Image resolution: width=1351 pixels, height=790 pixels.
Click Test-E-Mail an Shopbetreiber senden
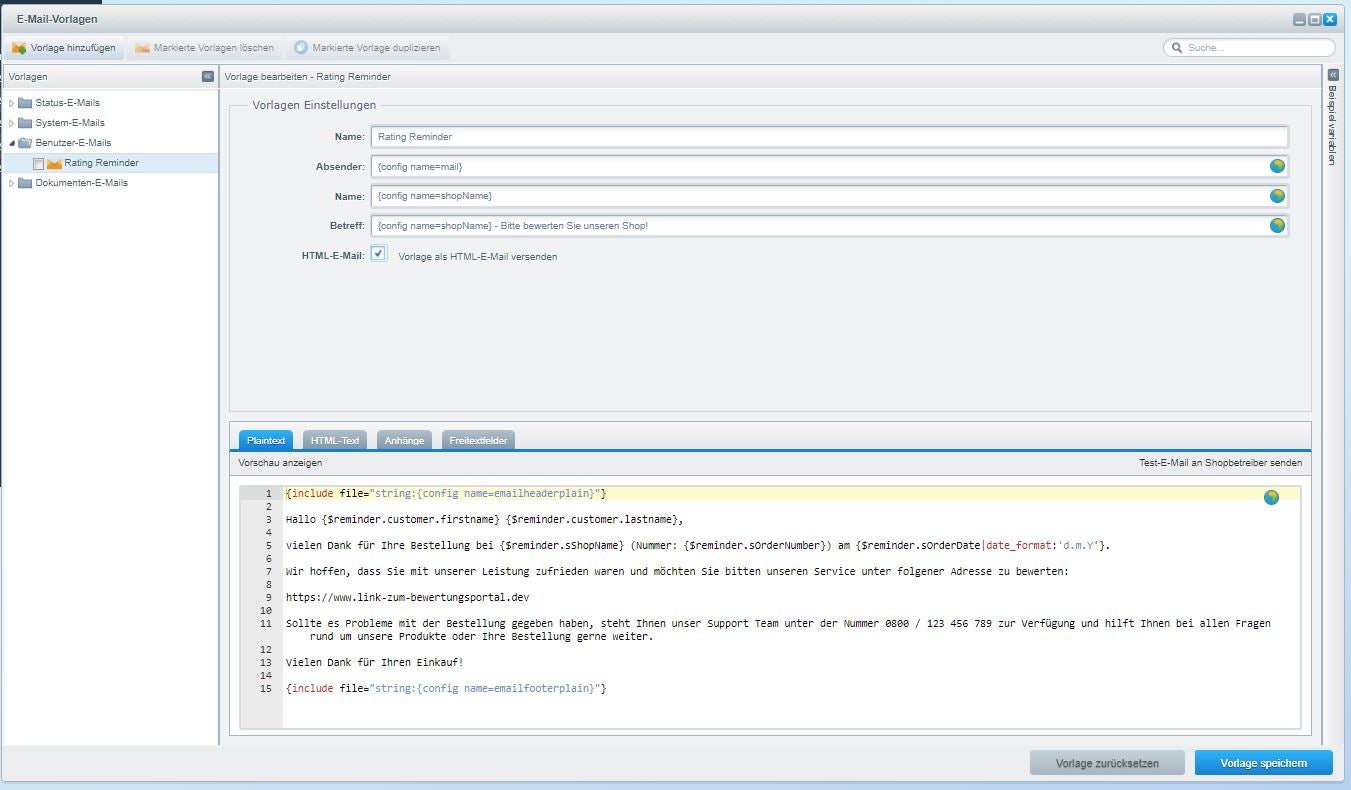[x=1220, y=463]
